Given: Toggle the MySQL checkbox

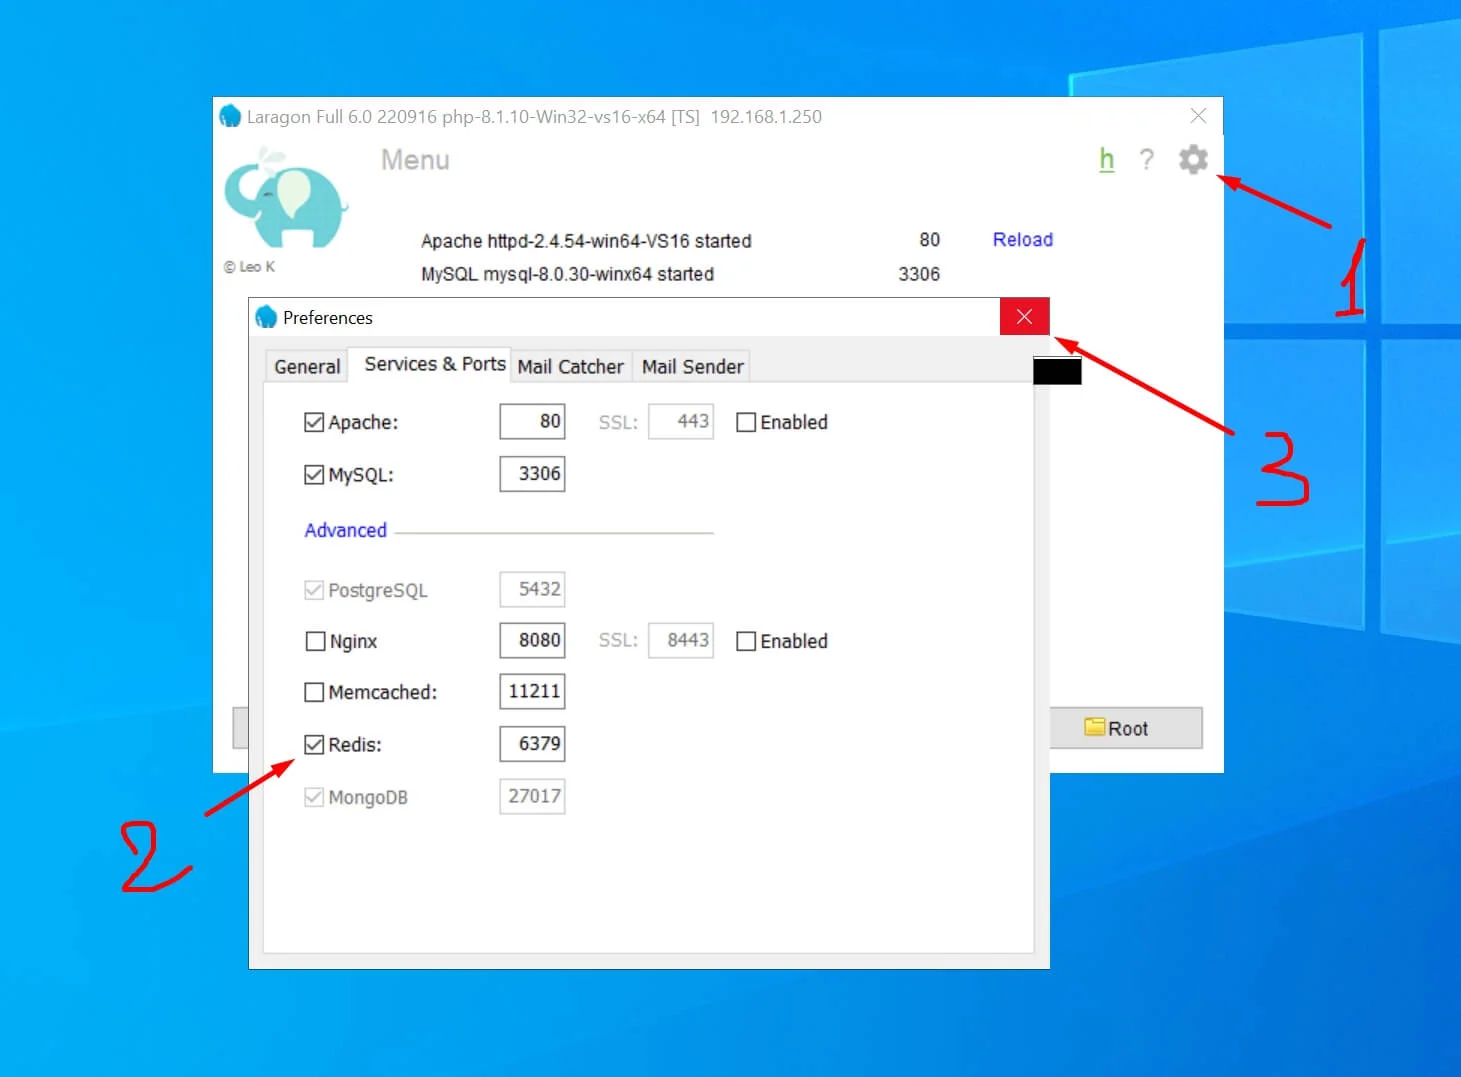Looking at the screenshot, I should pos(314,474).
